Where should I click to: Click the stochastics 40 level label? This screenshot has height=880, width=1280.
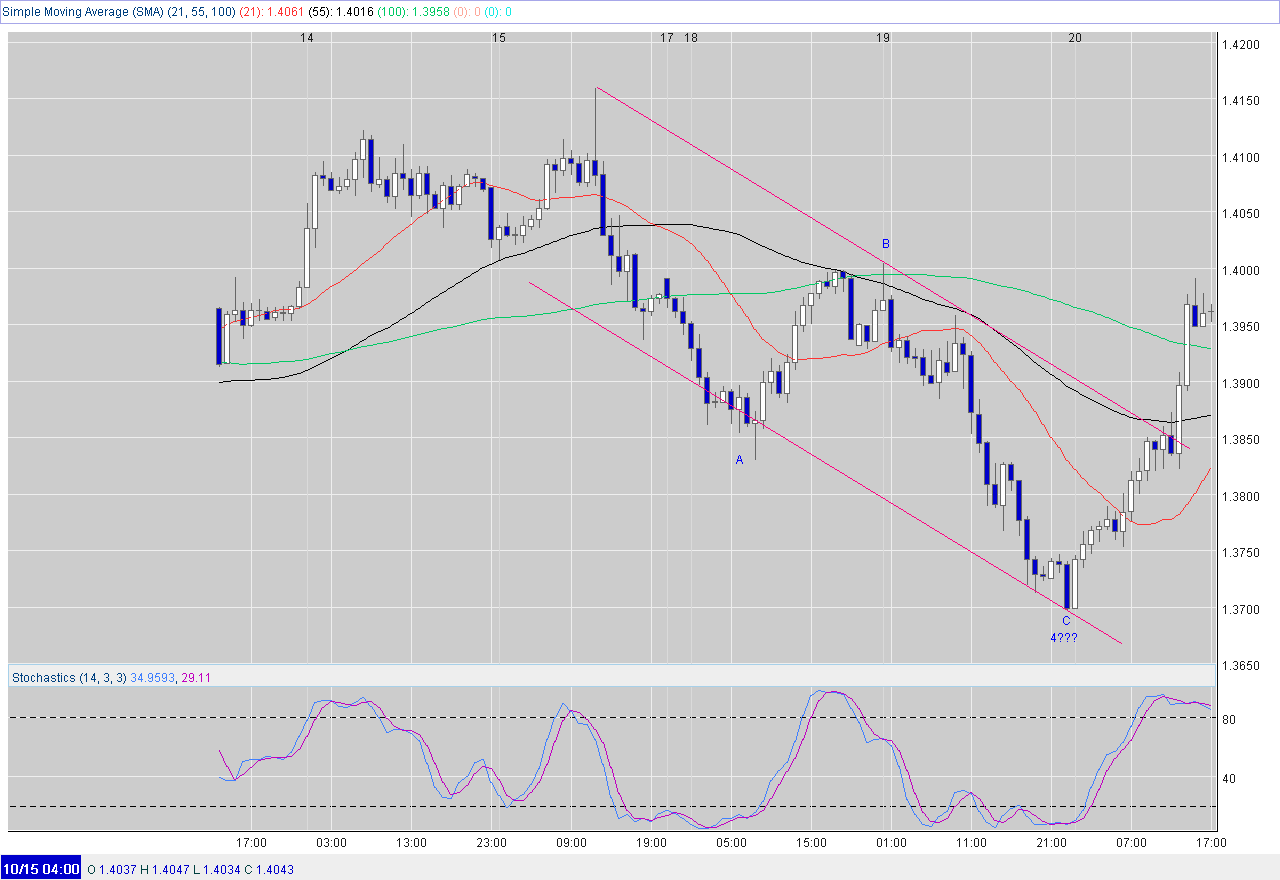click(1228, 778)
